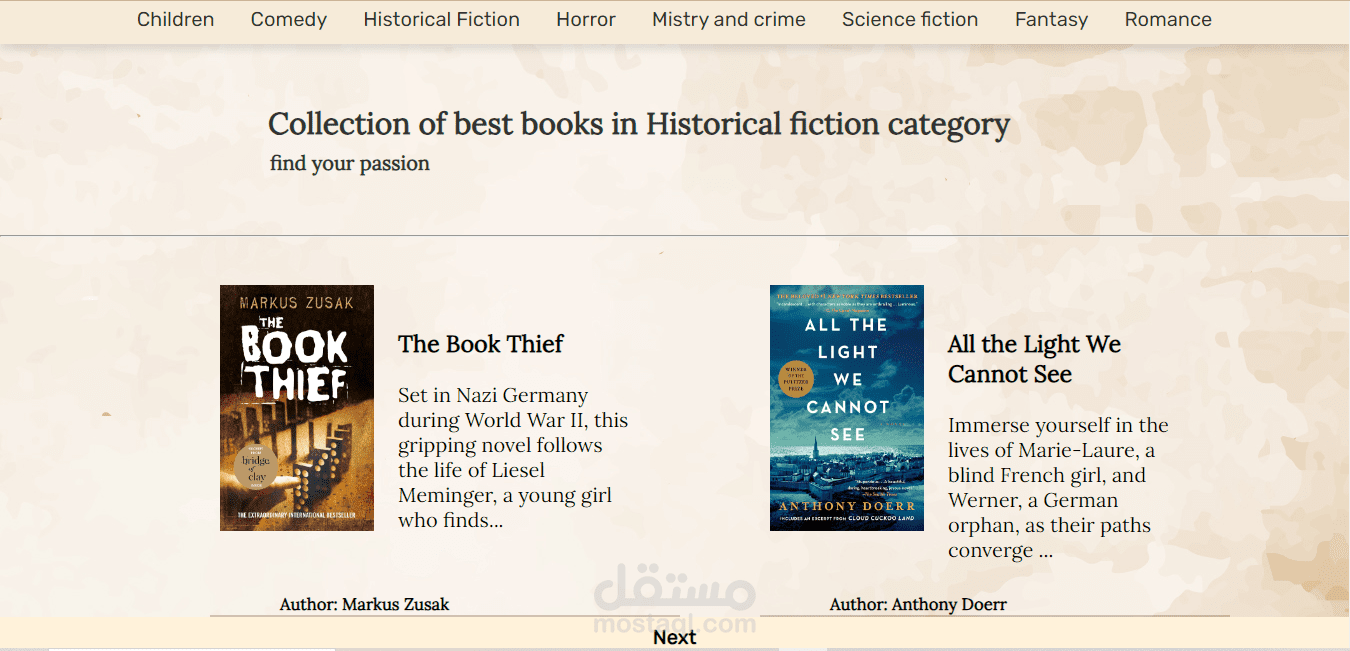Click The Book Thief description text
Viewport: 1350px width, 651px height.
(x=512, y=457)
